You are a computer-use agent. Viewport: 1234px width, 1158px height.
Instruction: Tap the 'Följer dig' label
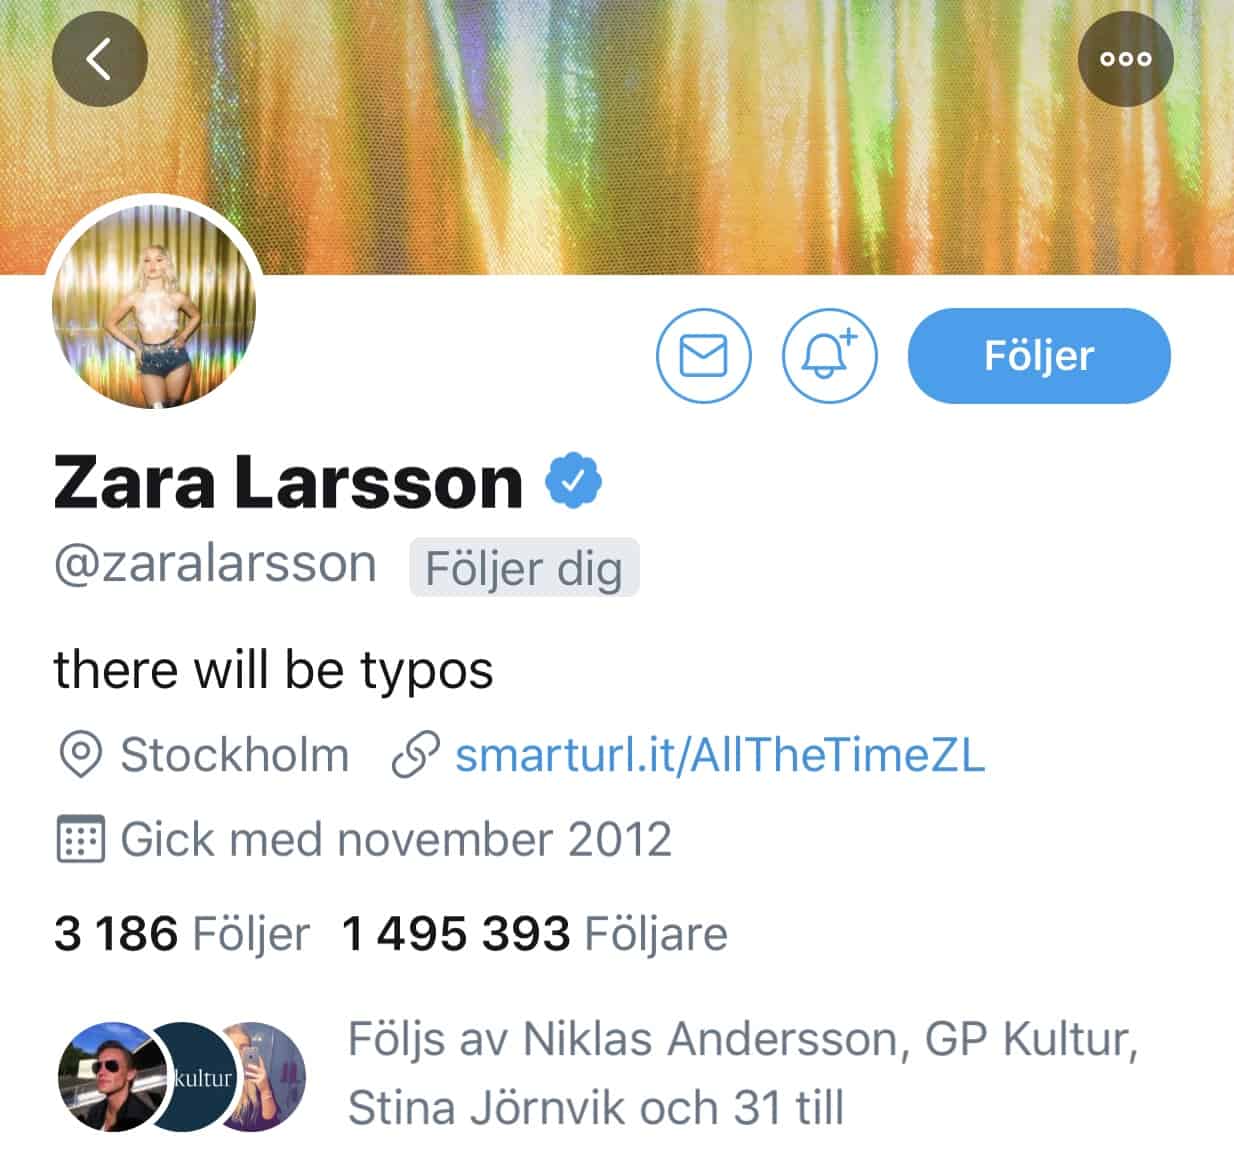[x=524, y=568]
